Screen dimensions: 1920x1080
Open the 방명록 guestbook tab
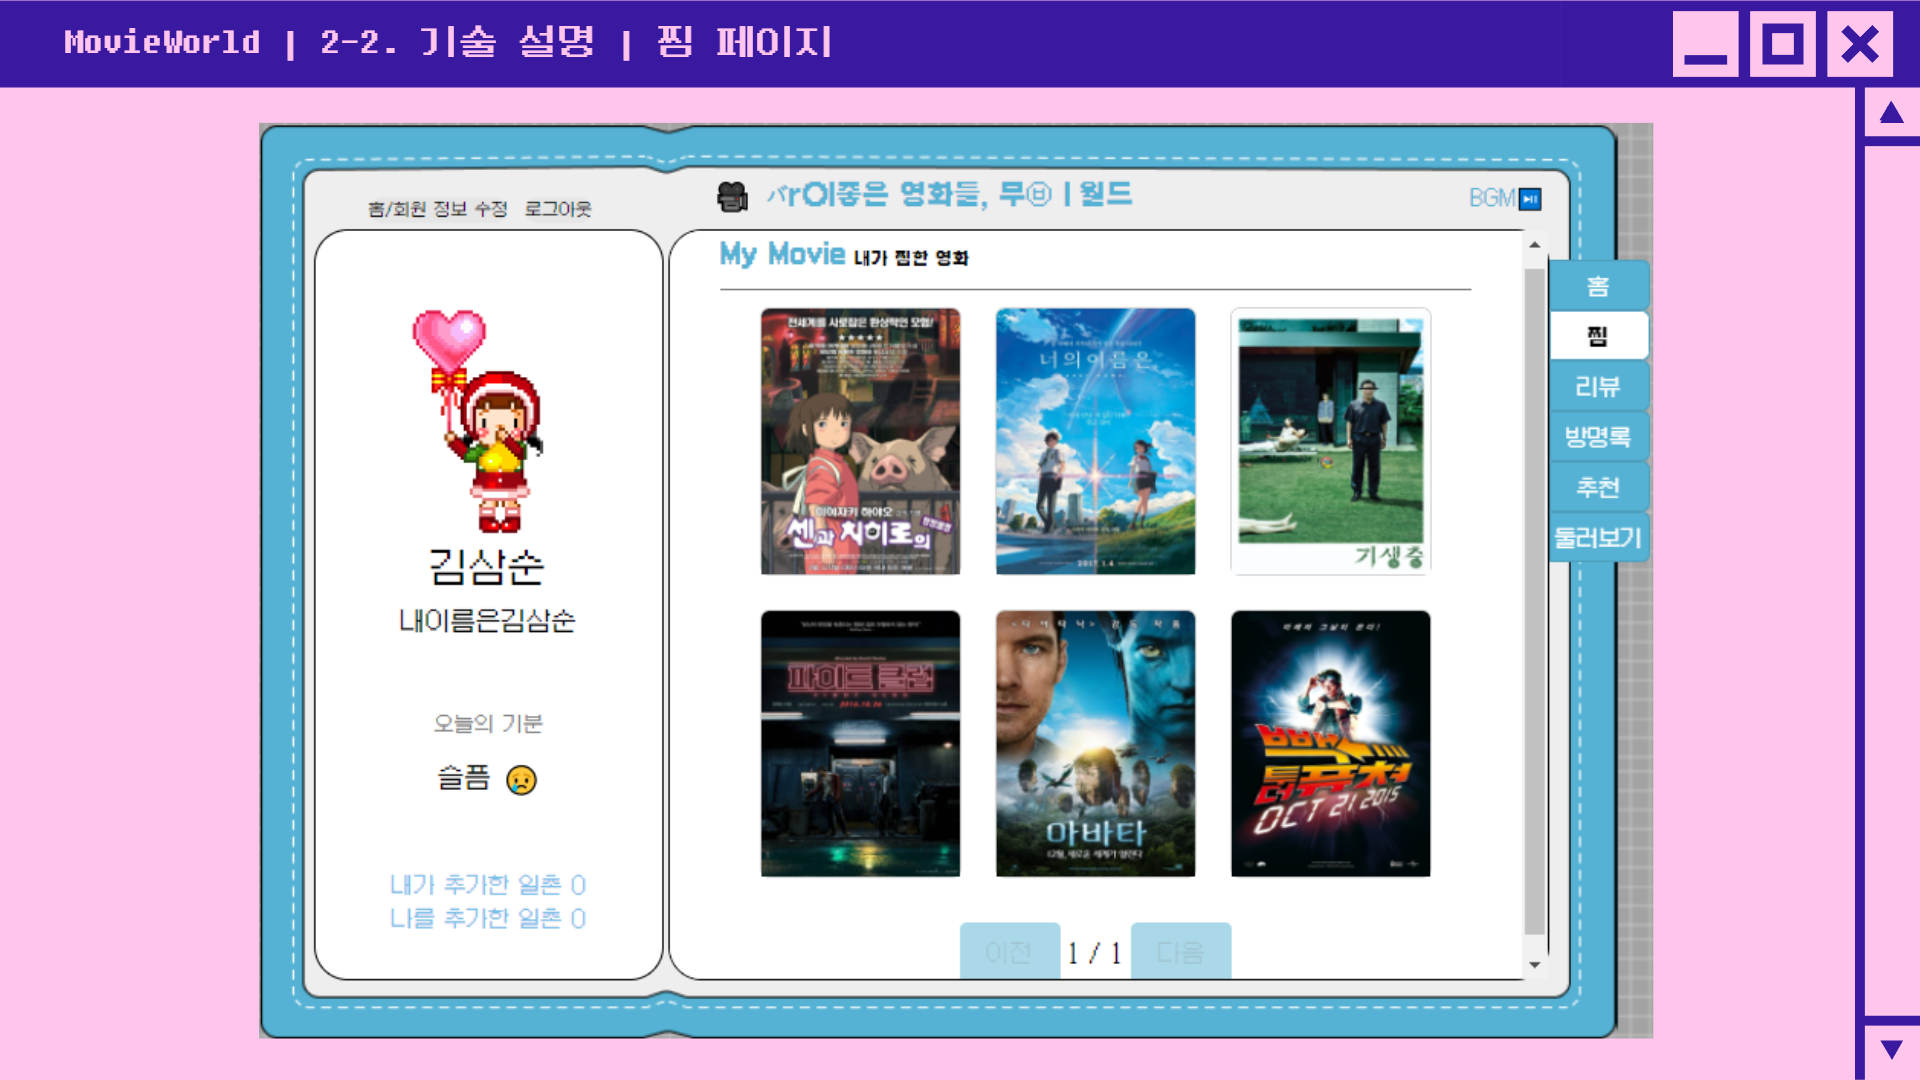pos(1597,437)
